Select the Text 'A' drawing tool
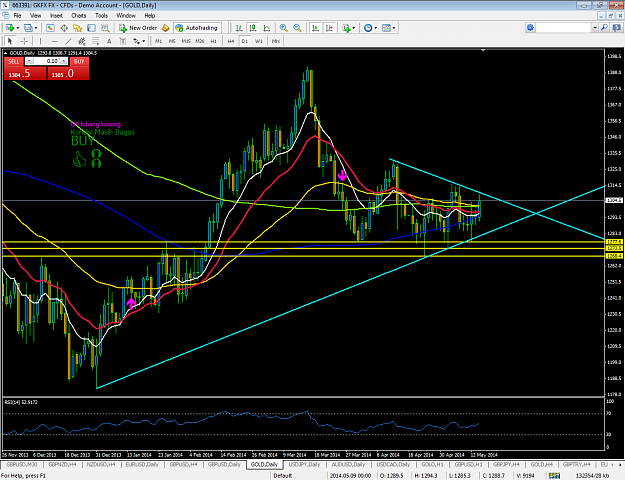Viewport: 625px width, 480px height. coord(109,41)
